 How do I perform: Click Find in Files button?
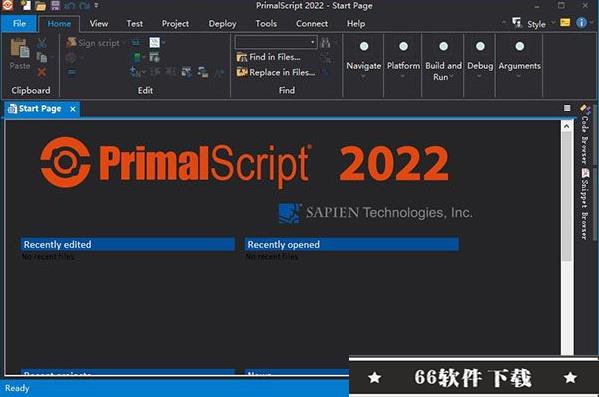click(269, 57)
